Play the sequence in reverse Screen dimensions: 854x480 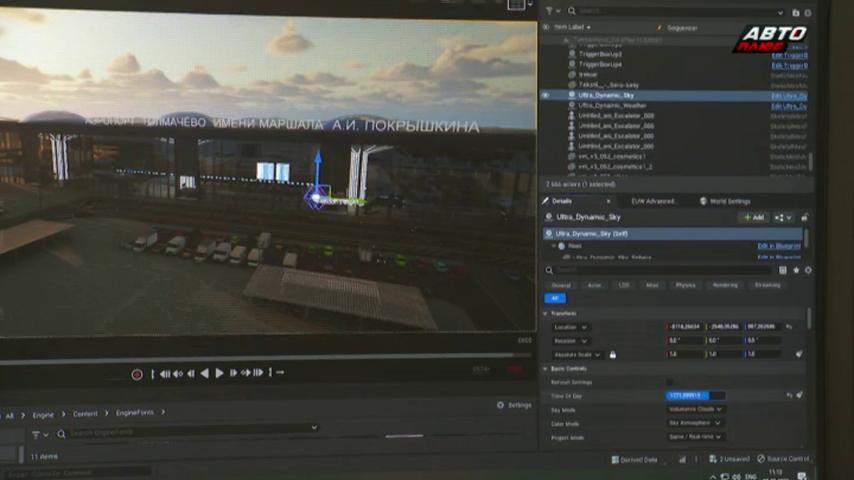click(205, 373)
